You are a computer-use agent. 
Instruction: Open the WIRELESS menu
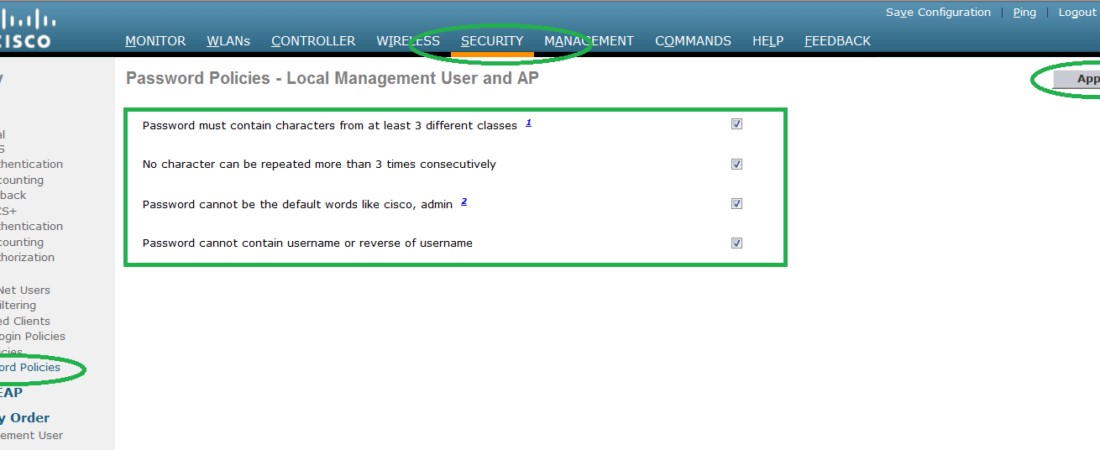[x=408, y=41]
